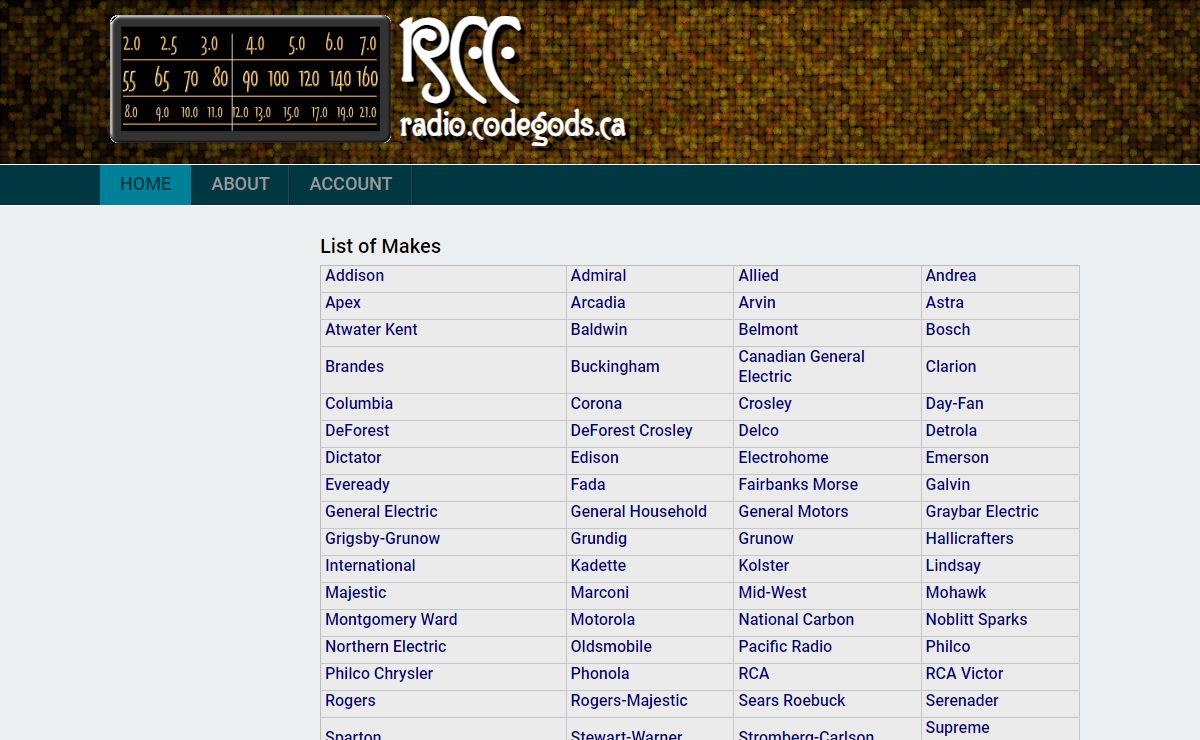Open the Arvin make
This screenshot has width=1200, height=740.
pyautogui.click(x=757, y=303)
